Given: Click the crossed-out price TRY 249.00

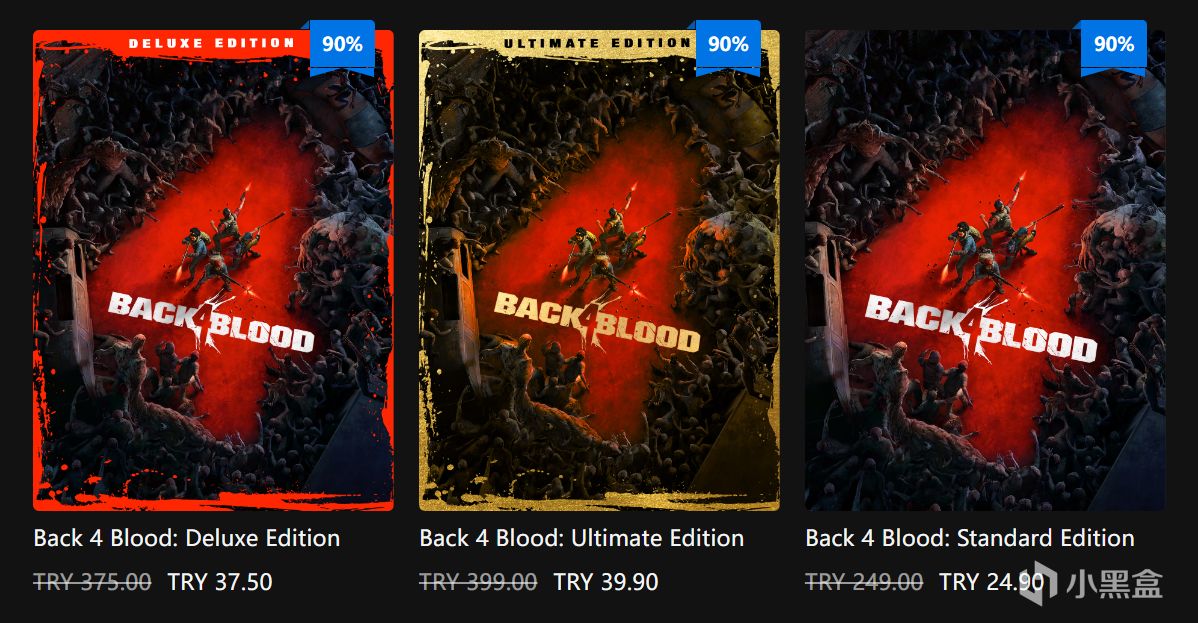Looking at the screenshot, I should tap(864, 582).
